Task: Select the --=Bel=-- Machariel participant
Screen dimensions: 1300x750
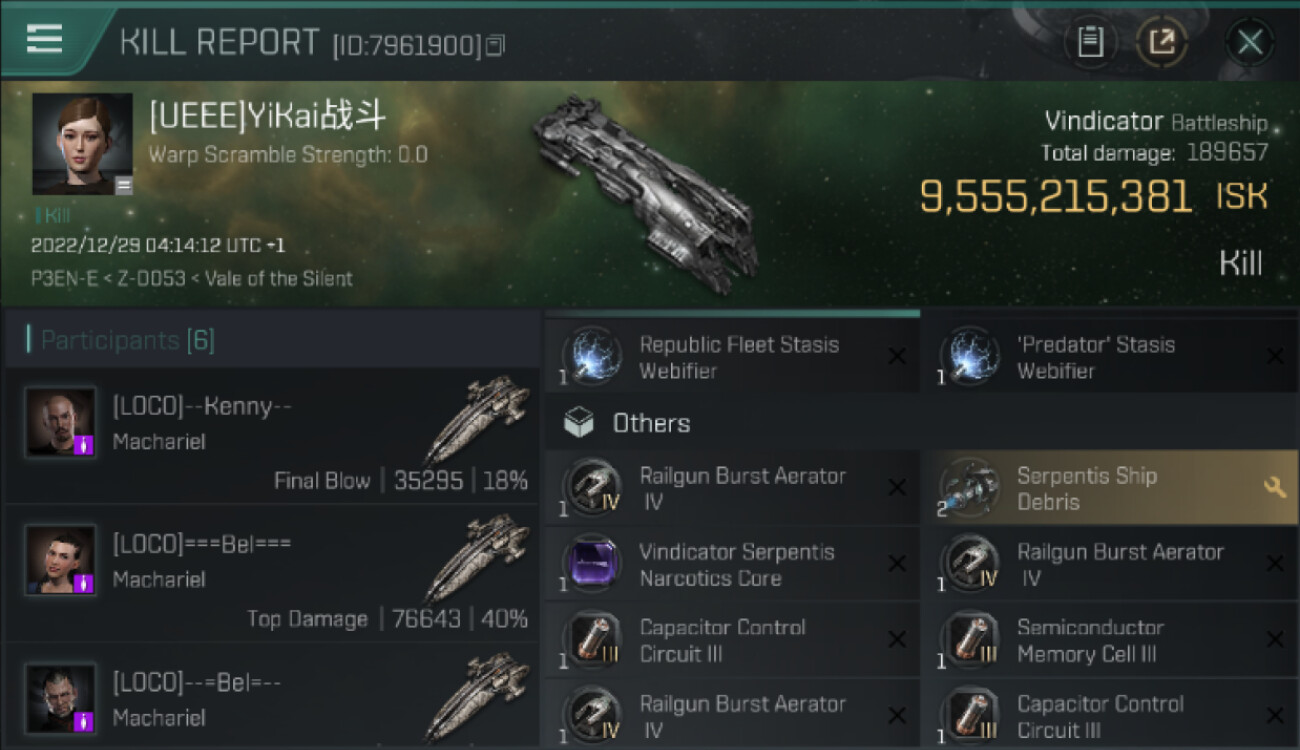Action: click(x=272, y=697)
